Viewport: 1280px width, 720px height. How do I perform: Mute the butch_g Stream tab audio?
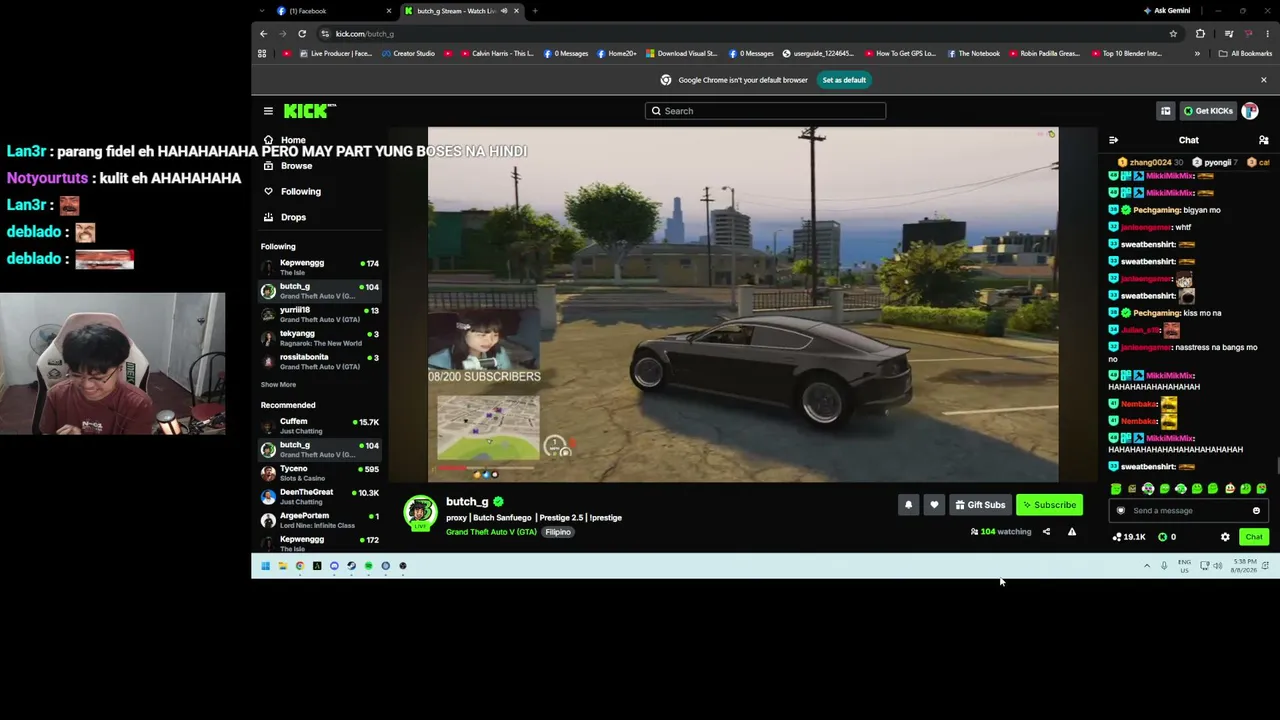pyautogui.click(x=503, y=11)
